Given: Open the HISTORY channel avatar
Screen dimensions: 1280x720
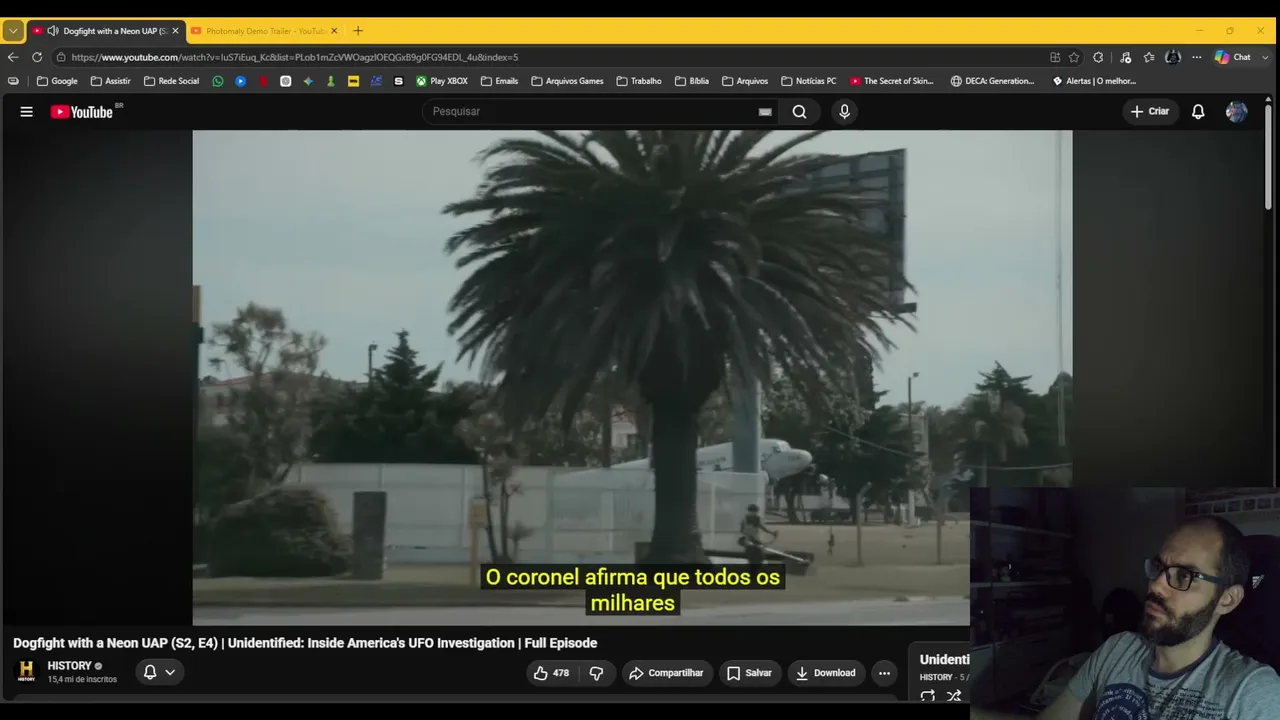Looking at the screenshot, I should [x=26, y=672].
